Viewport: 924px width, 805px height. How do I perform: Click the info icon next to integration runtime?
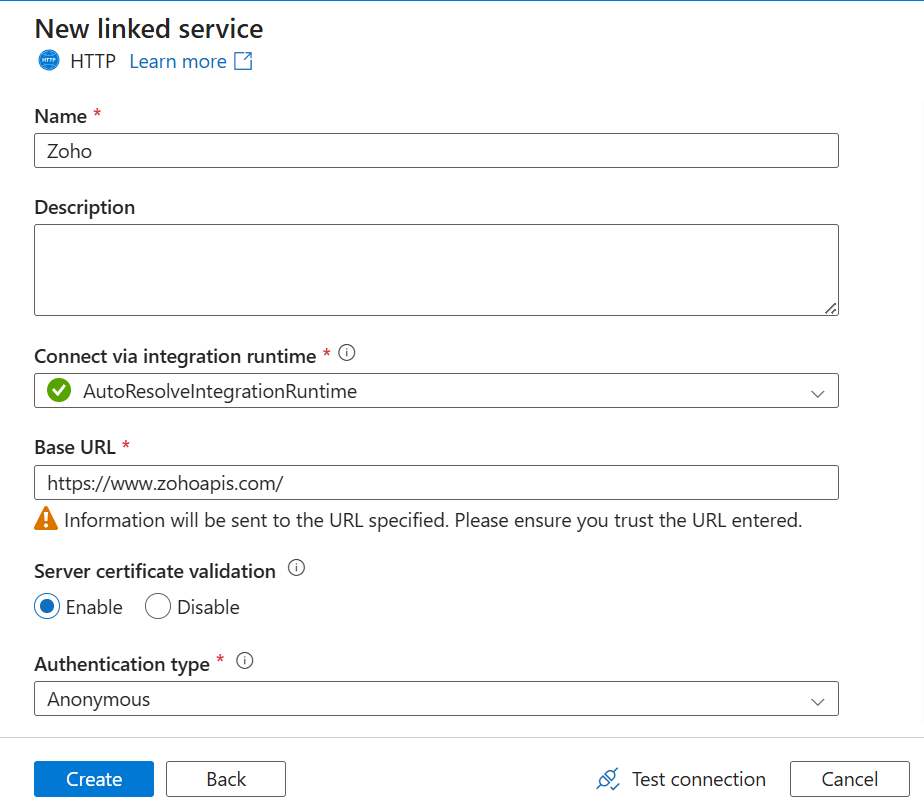(347, 353)
